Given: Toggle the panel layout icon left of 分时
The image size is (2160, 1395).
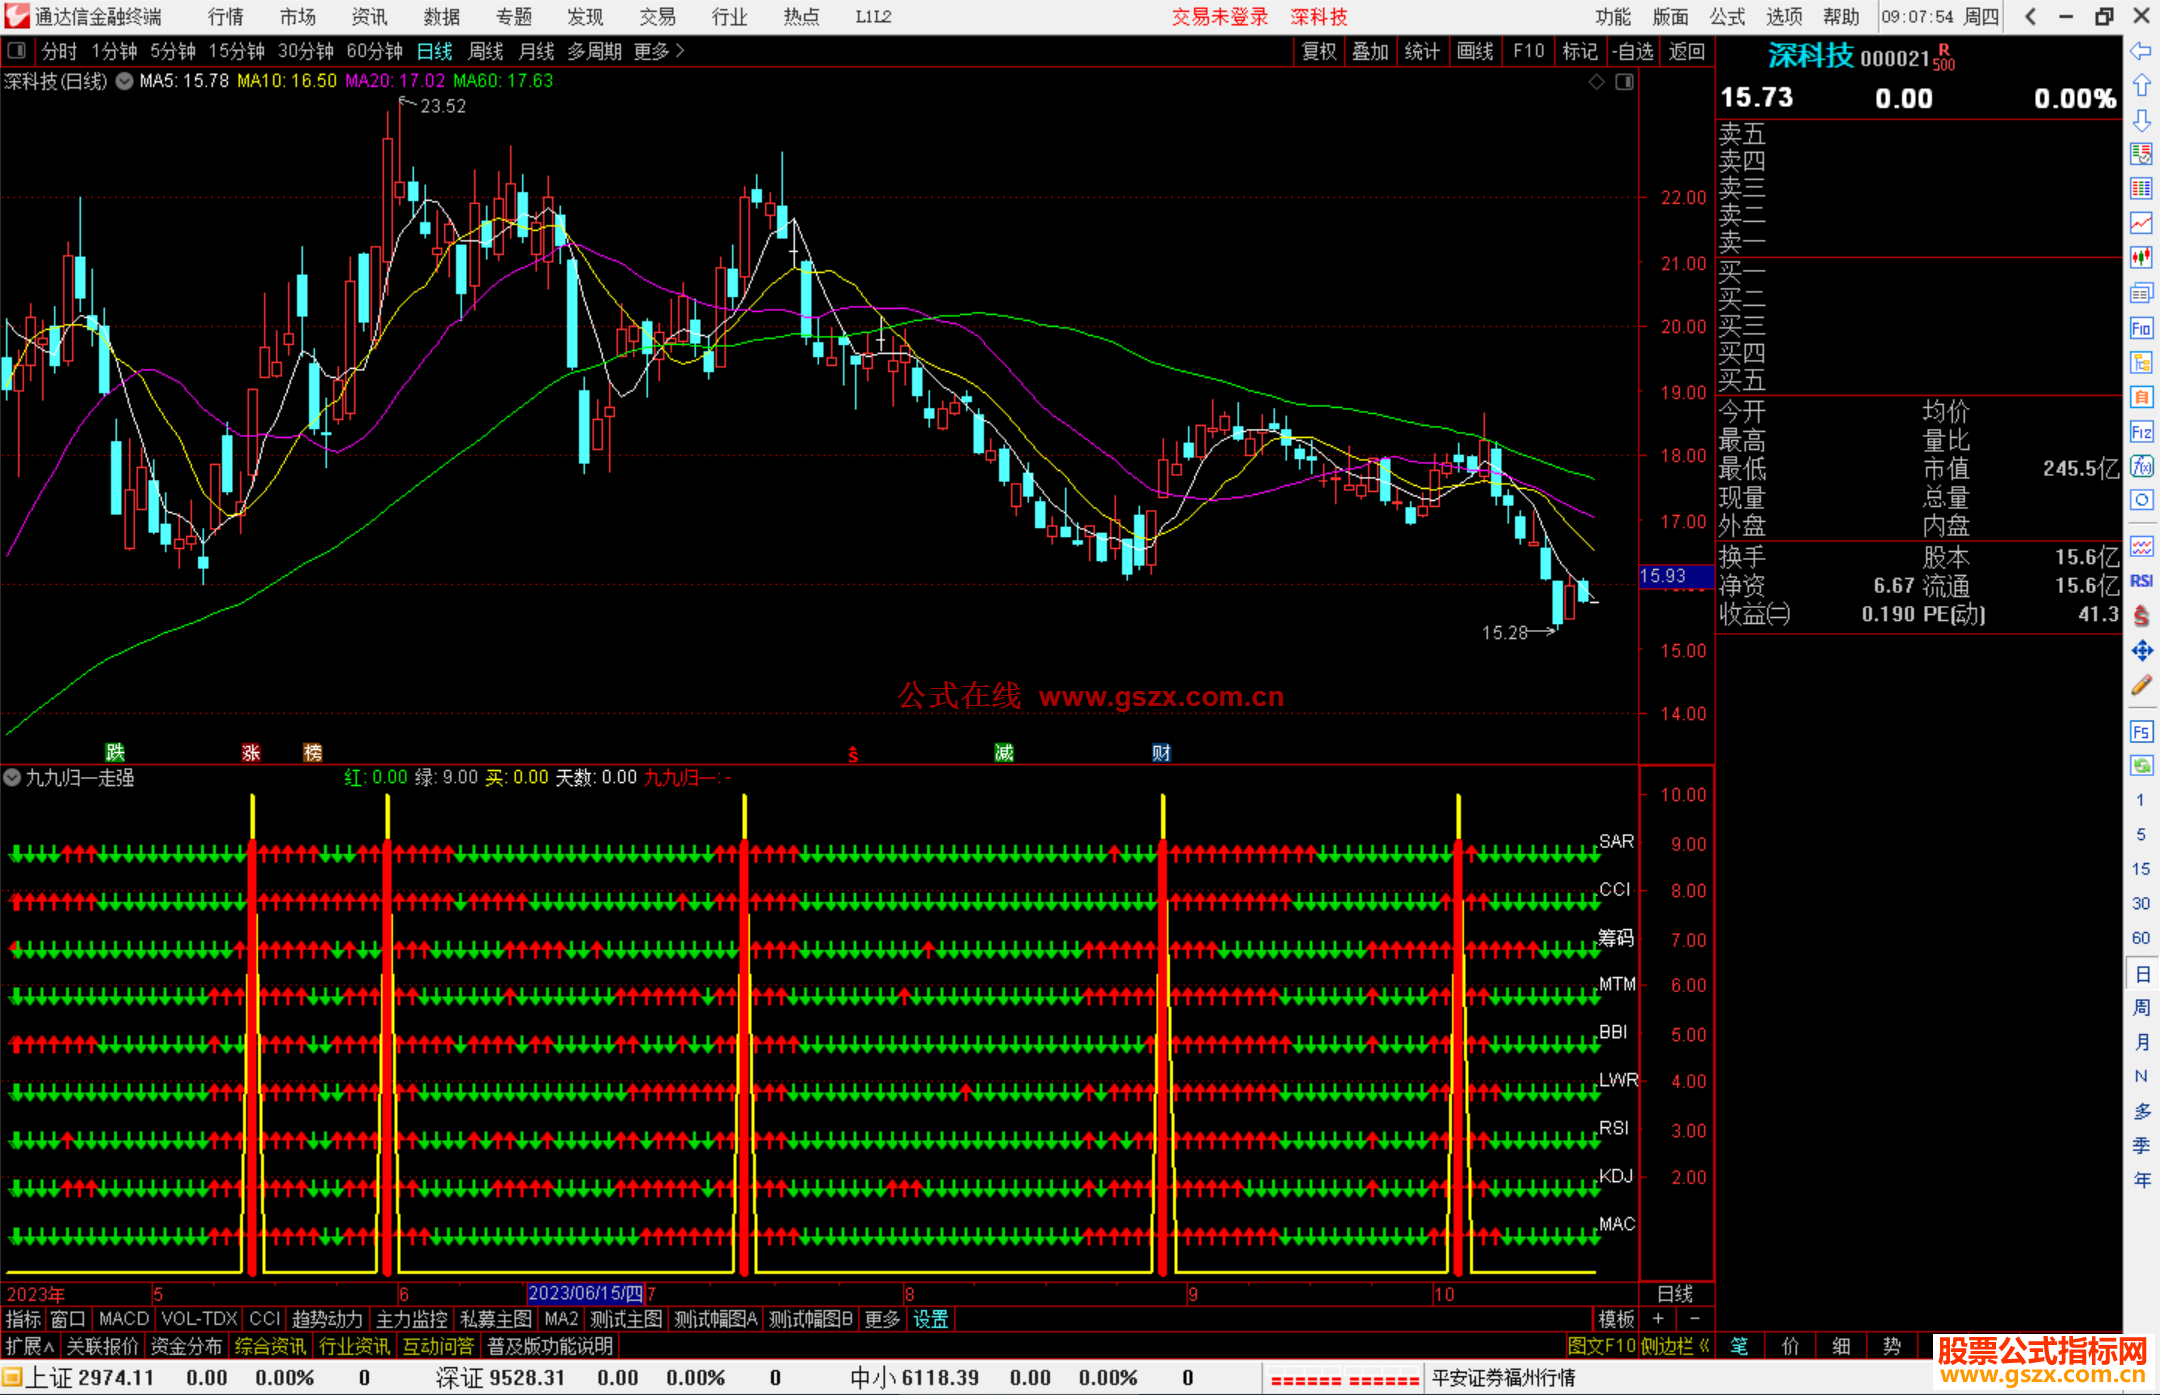Looking at the screenshot, I should [17, 50].
